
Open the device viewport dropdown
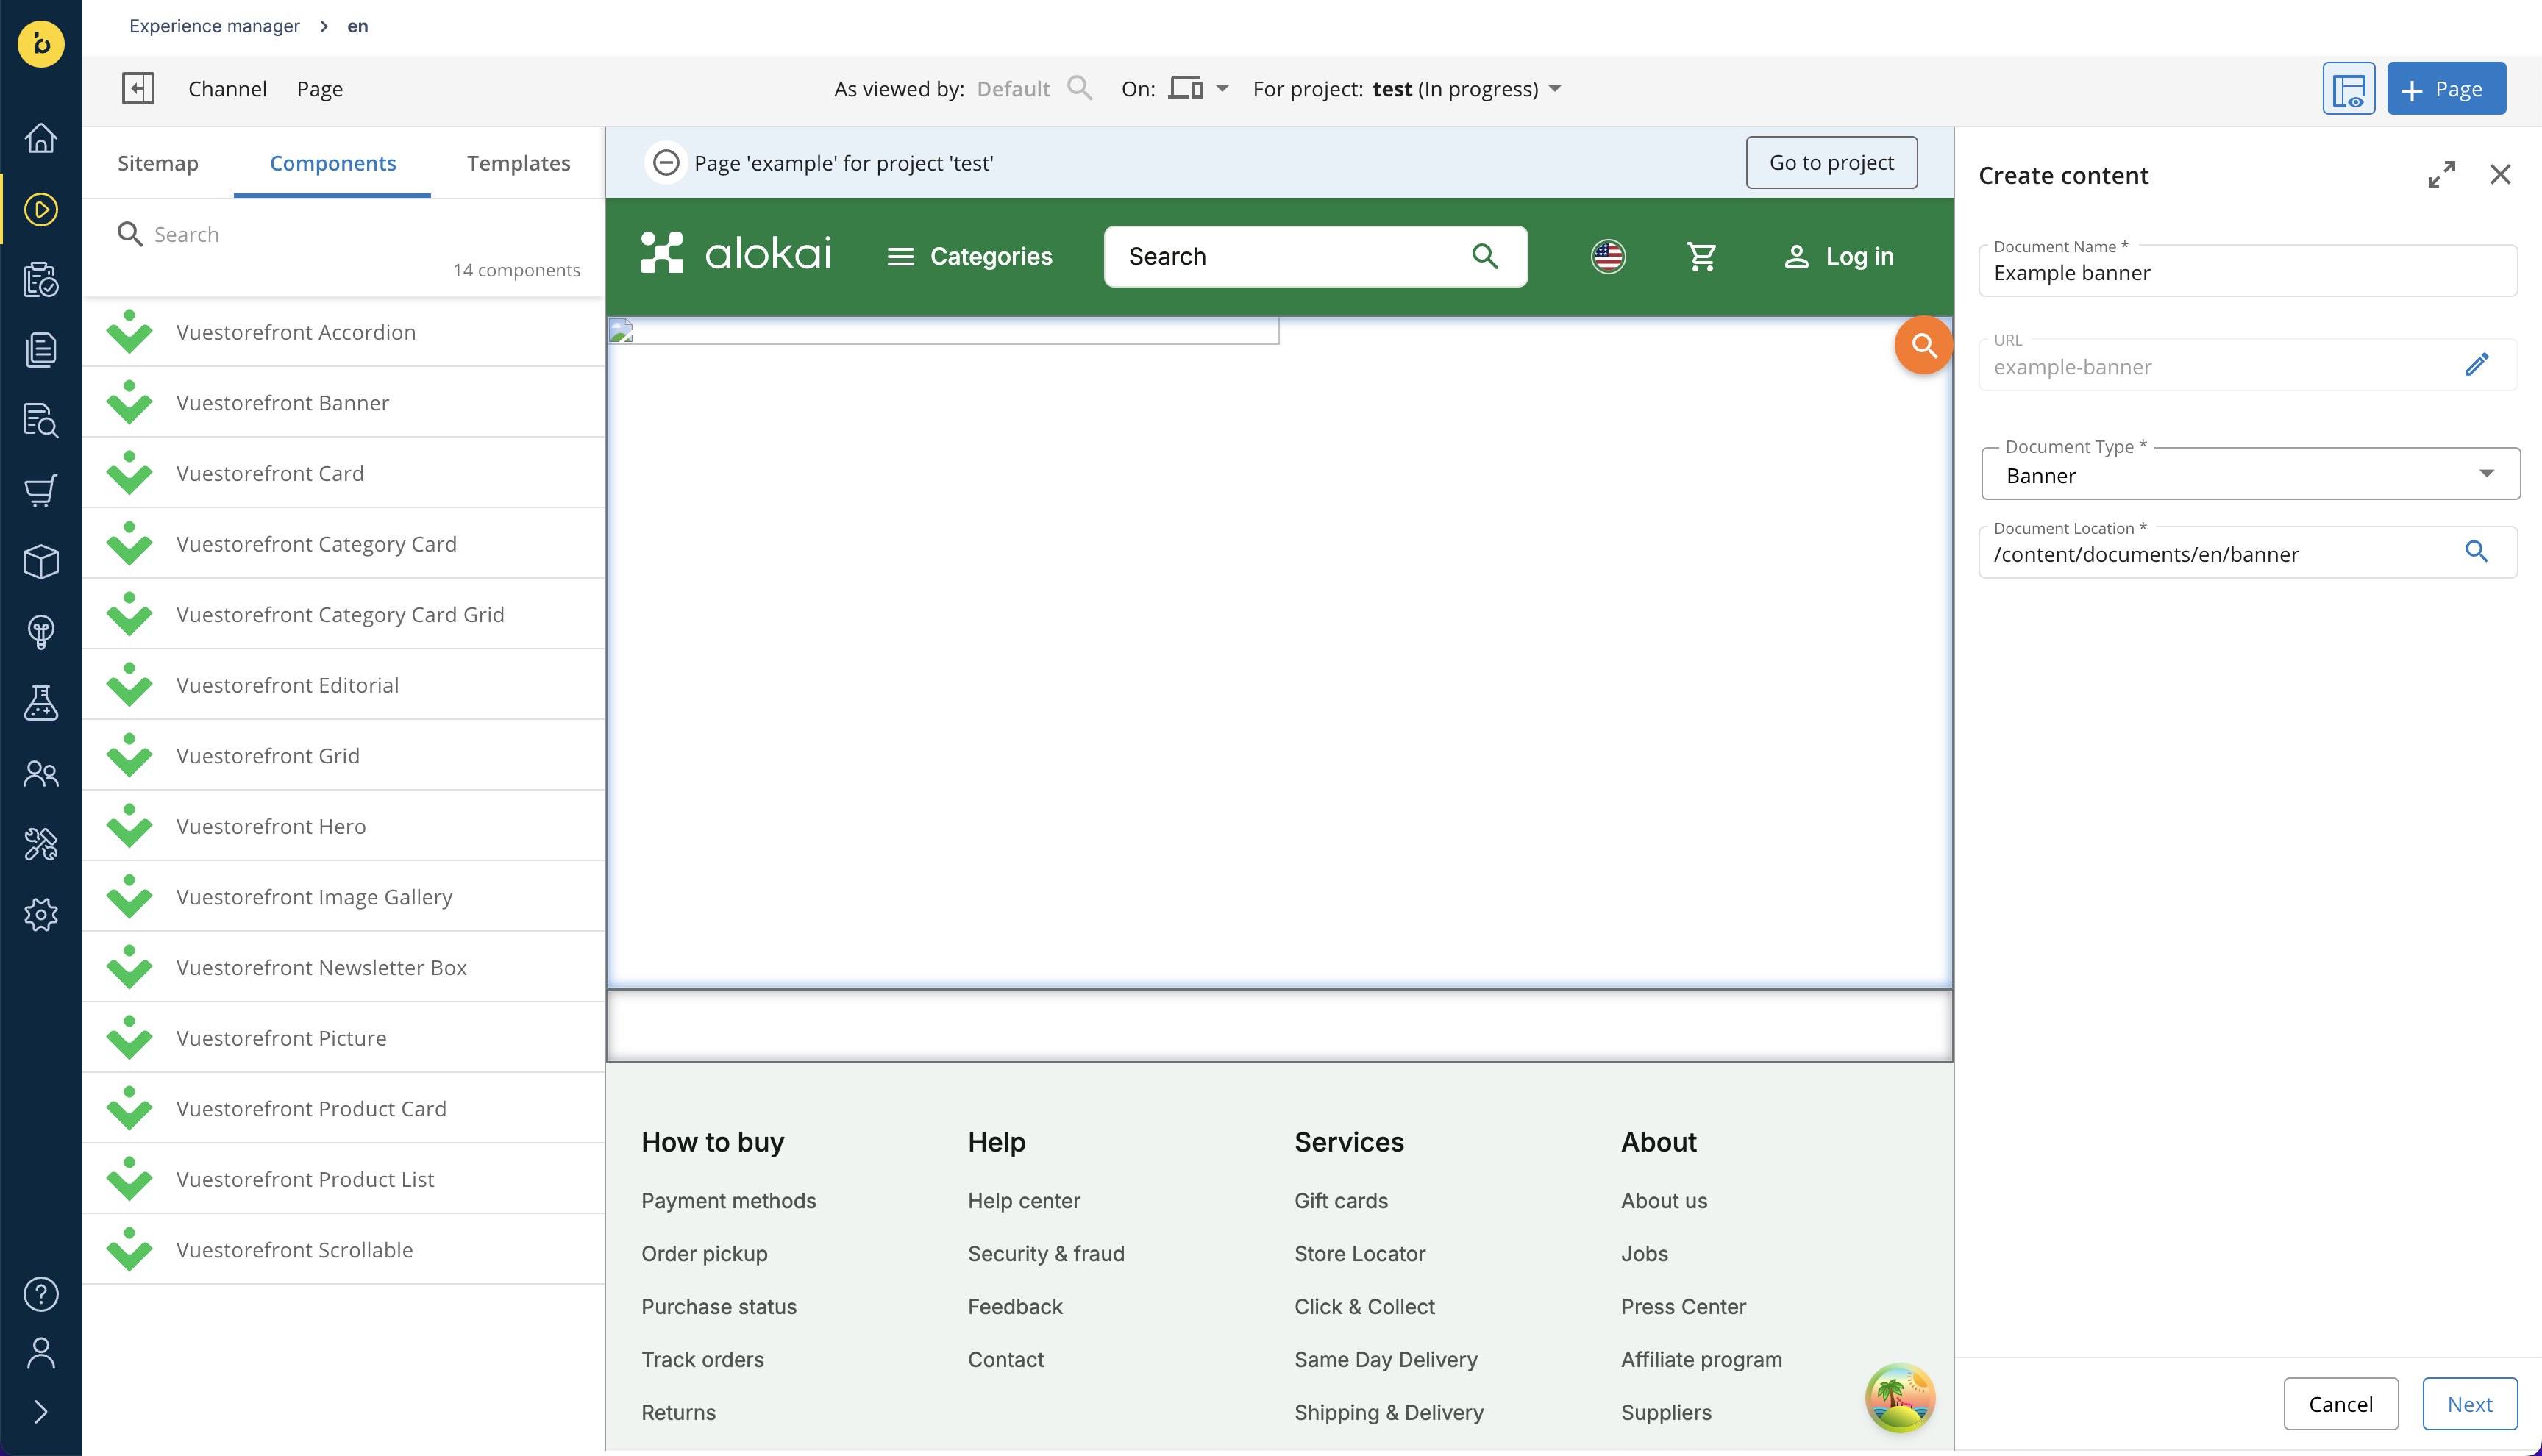point(1198,88)
